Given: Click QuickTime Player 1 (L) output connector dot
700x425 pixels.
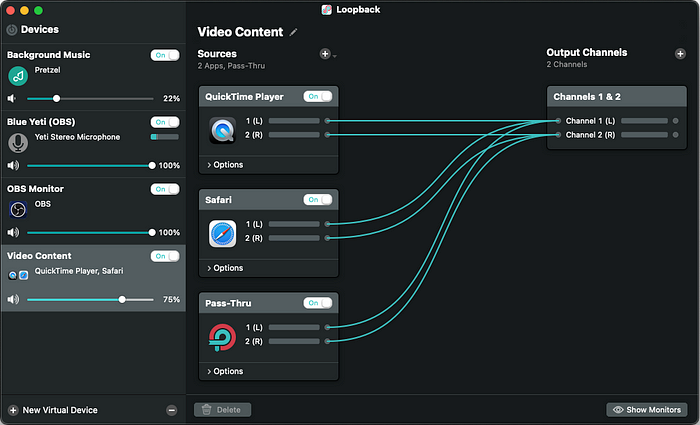Looking at the screenshot, I should tap(327, 121).
